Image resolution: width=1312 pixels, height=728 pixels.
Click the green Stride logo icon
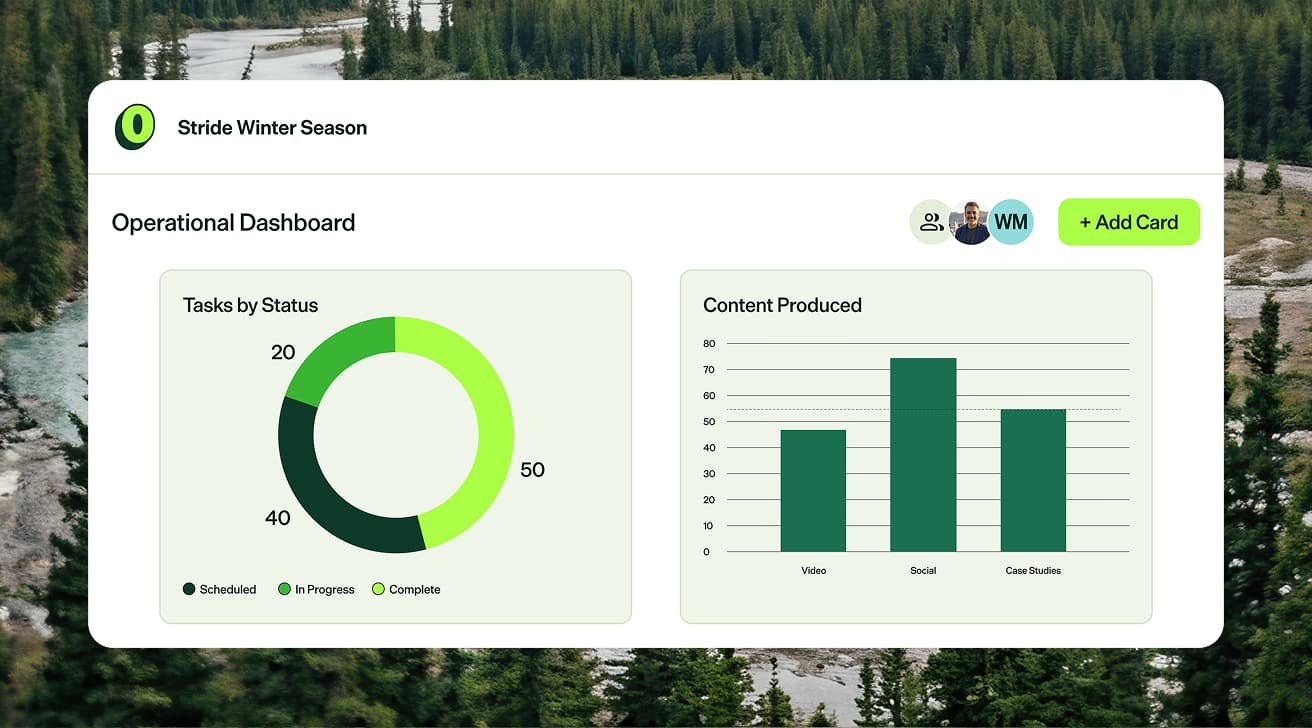(135, 127)
